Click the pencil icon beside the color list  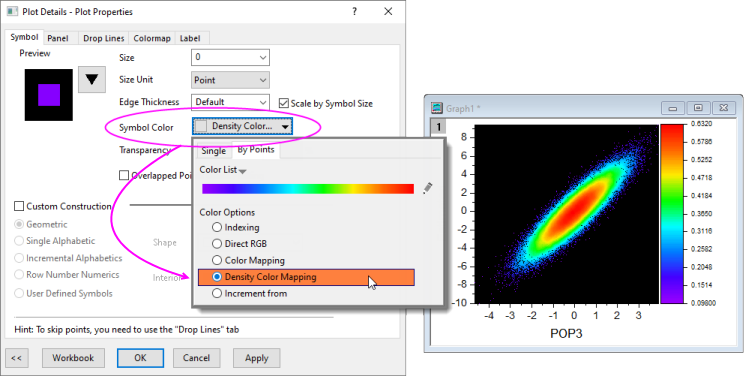427,188
